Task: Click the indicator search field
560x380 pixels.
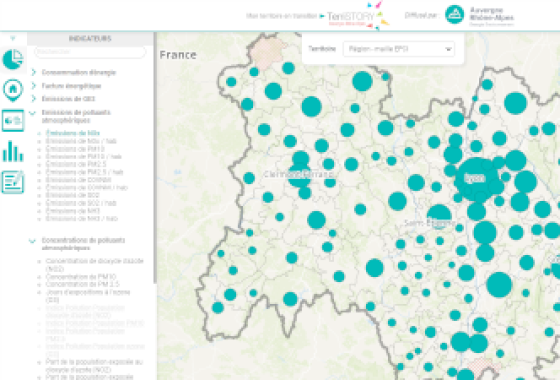Action: [90, 52]
